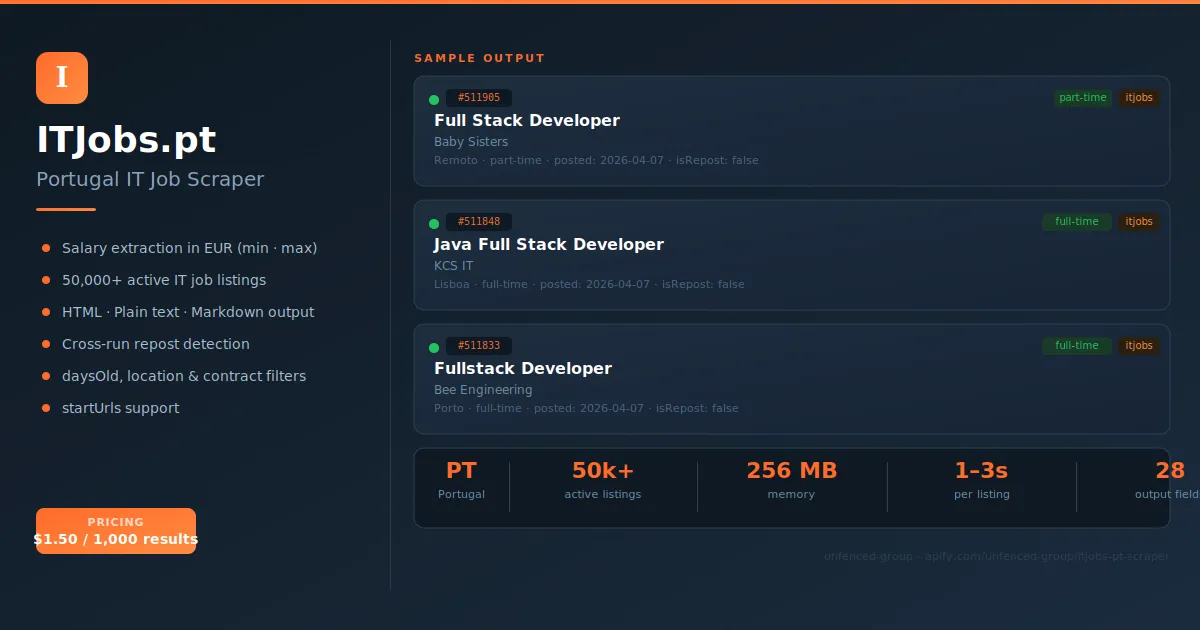Click the orange bullet beside startUrls support
The height and width of the screenshot is (630, 1200).
[x=44, y=408]
